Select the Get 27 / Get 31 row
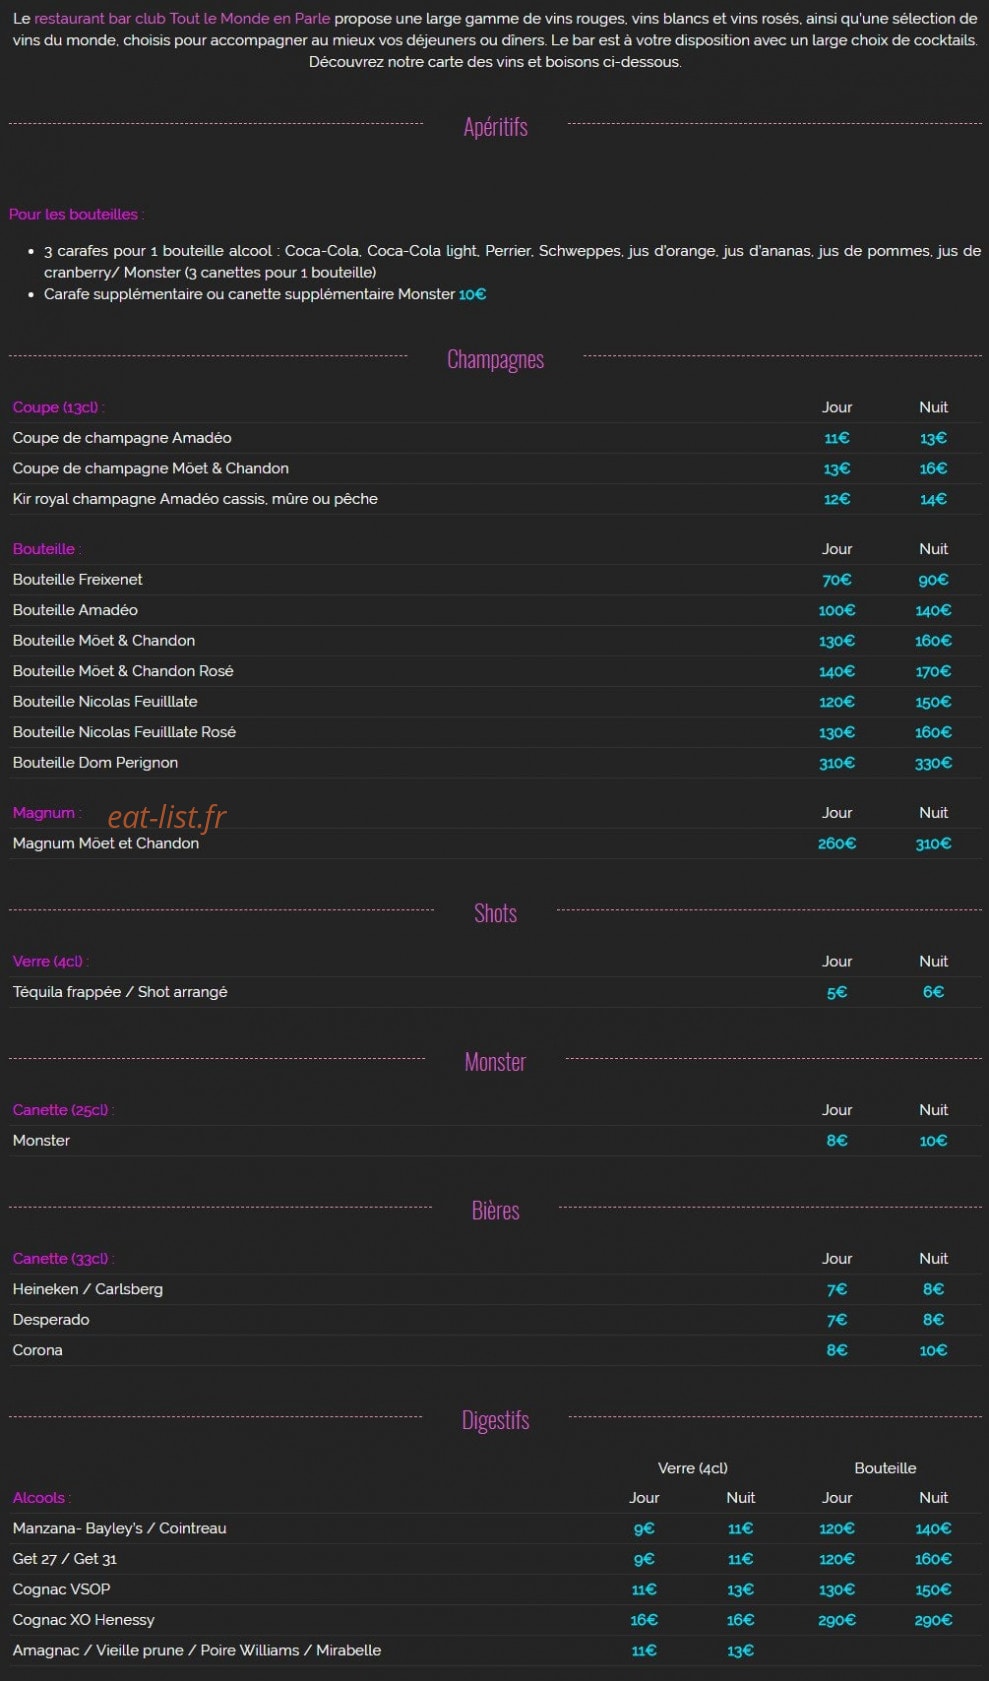The height and width of the screenshot is (1681, 989). click(495, 1559)
